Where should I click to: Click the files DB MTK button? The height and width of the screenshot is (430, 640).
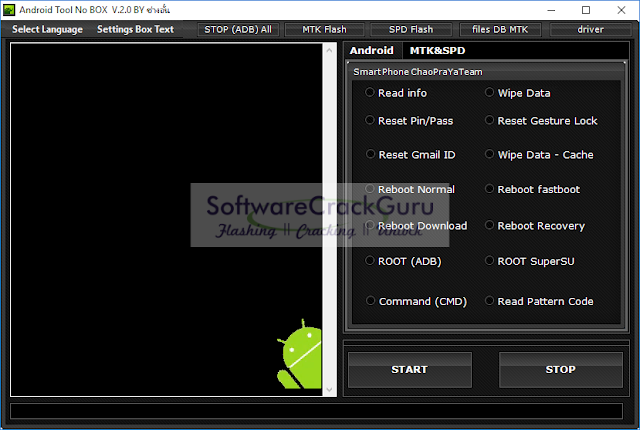(500, 29)
